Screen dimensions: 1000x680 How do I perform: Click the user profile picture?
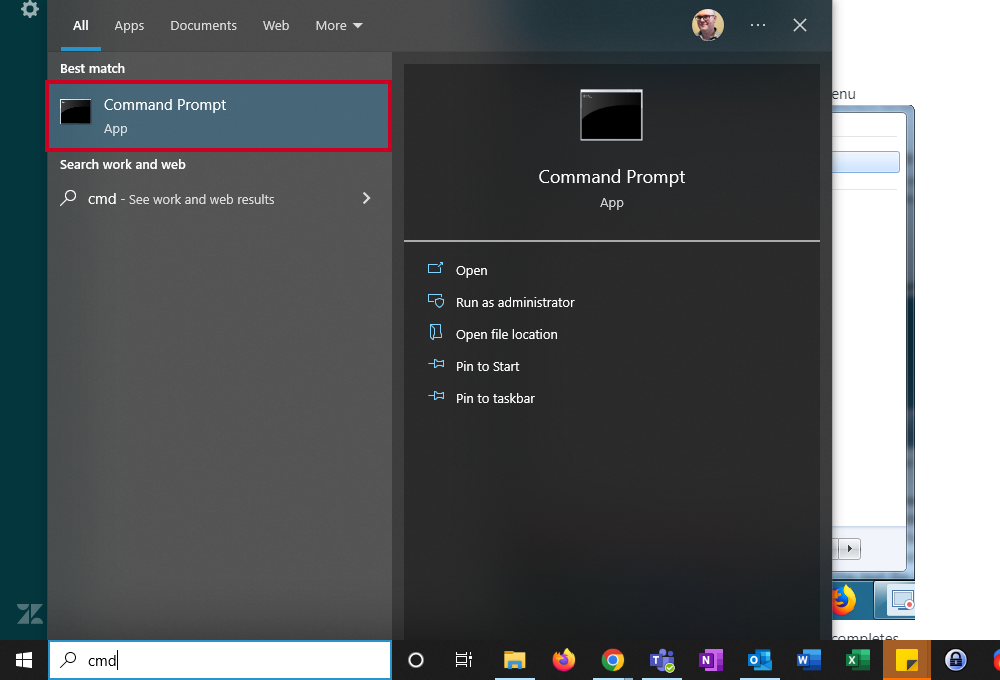[x=707, y=25]
